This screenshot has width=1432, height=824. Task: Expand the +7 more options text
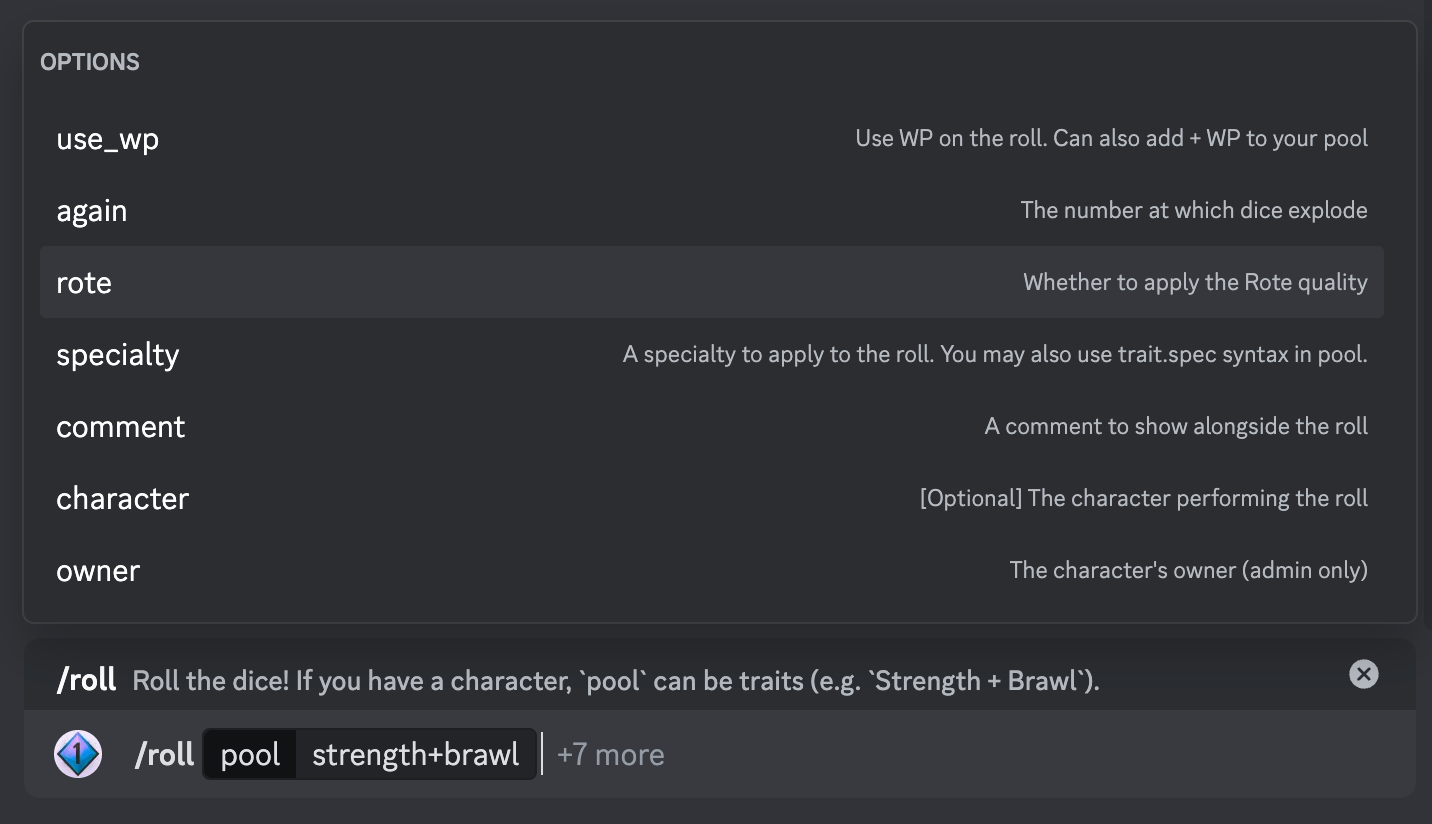610,754
